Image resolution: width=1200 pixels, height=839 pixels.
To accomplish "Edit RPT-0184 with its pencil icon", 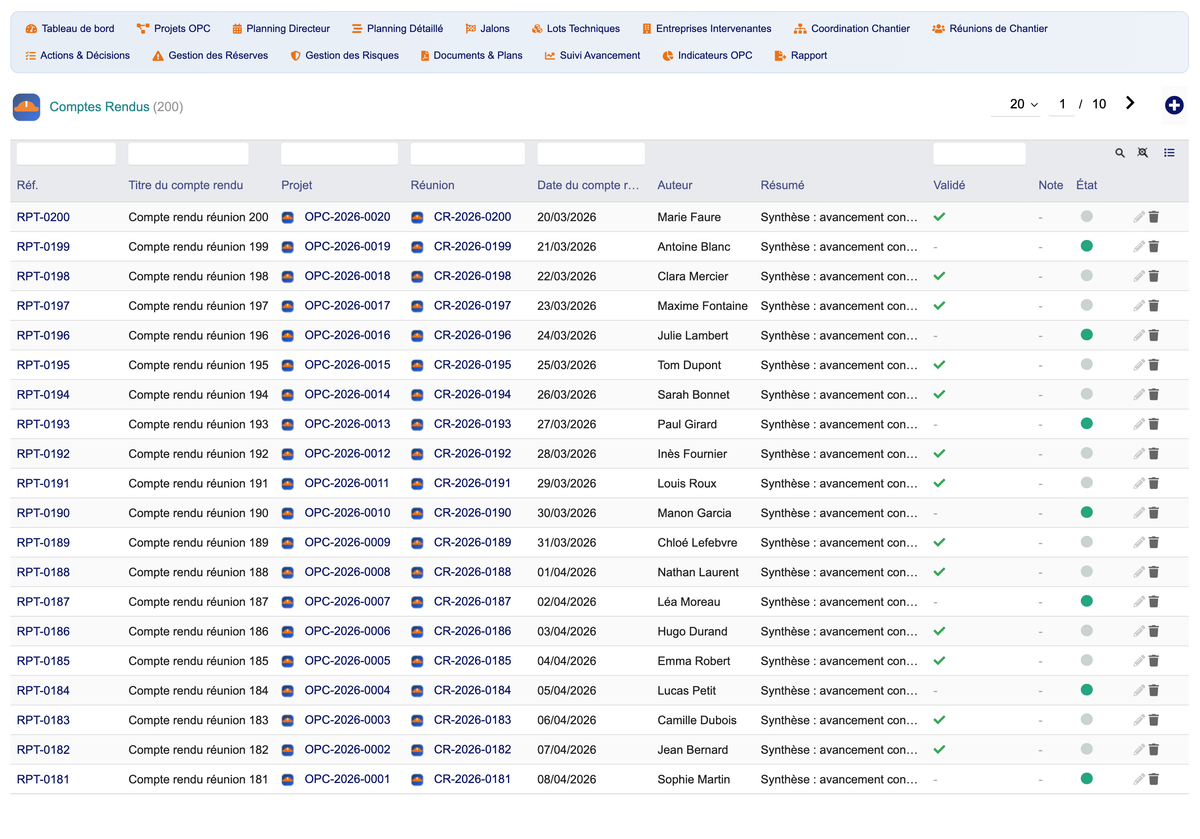I will pos(1139,691).
